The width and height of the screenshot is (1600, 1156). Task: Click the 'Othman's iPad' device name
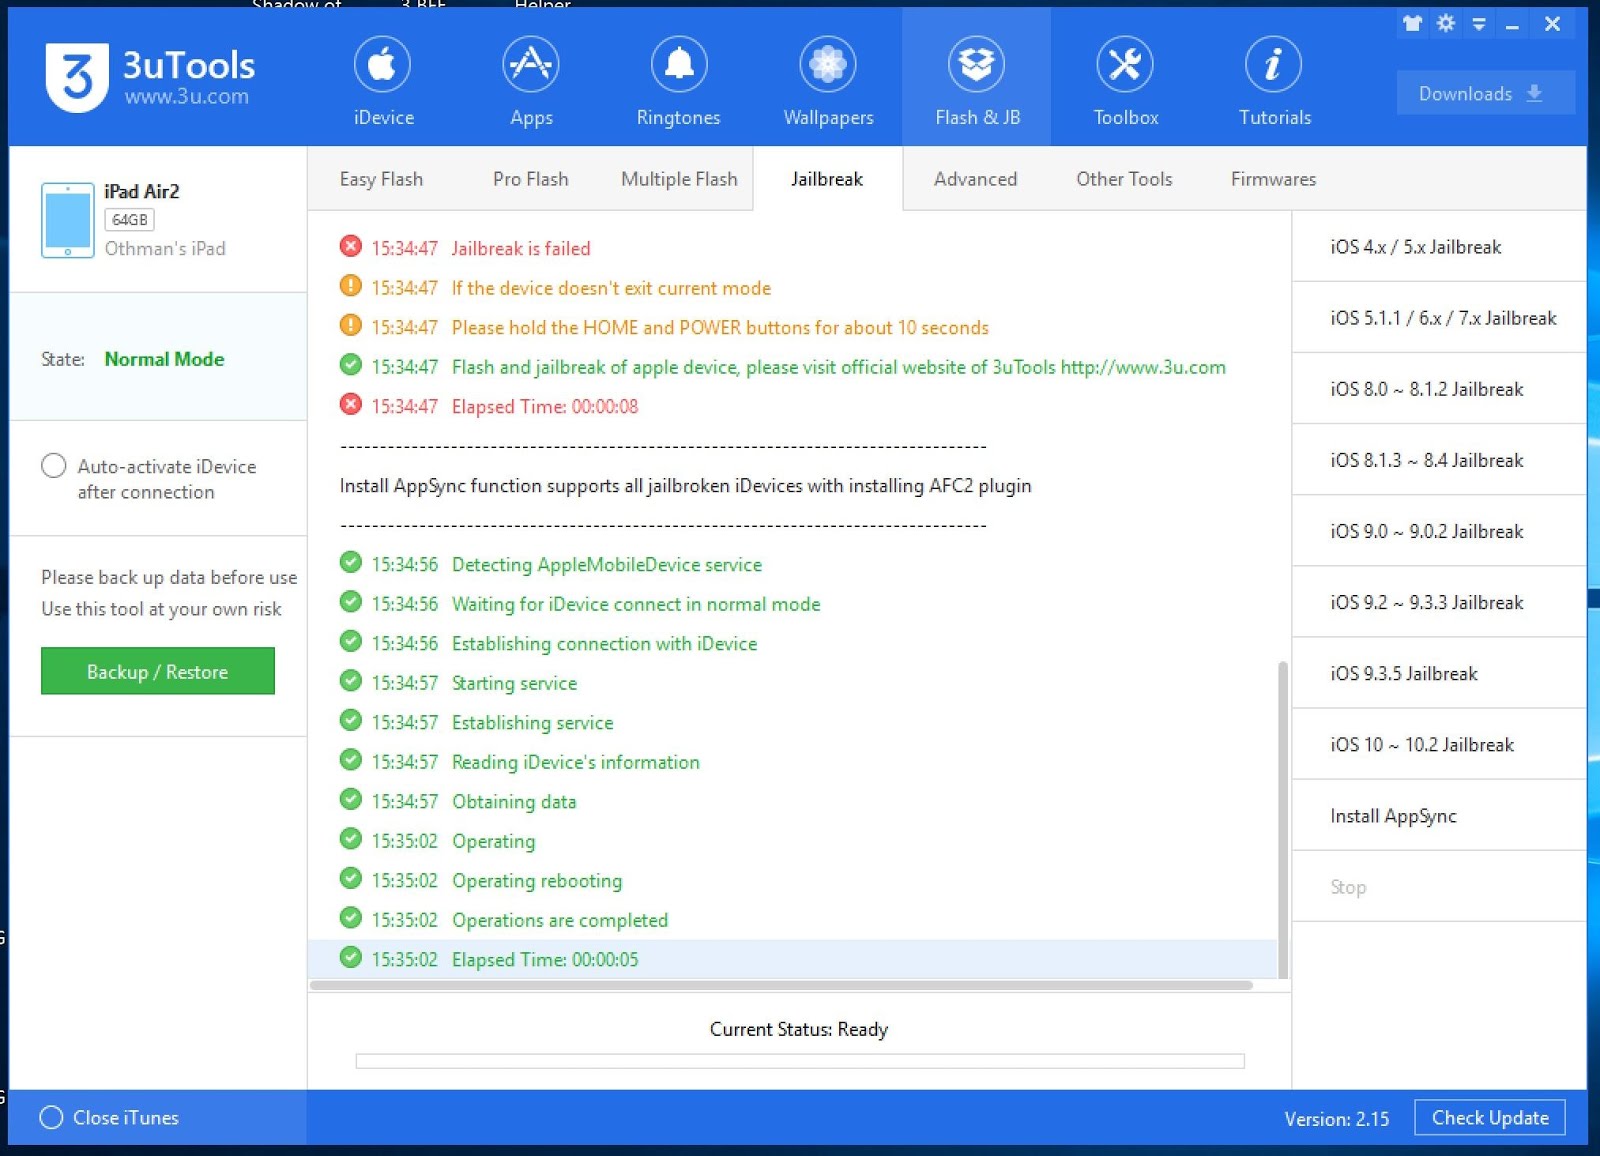click(165, 248)
